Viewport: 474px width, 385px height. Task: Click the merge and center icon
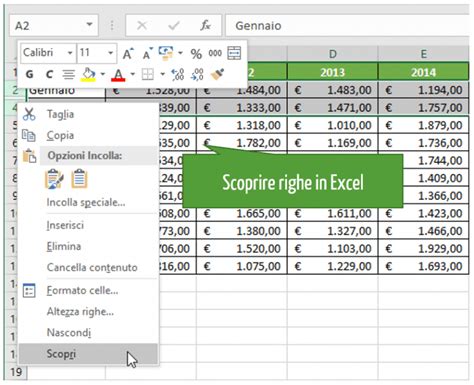click(234, 53)
